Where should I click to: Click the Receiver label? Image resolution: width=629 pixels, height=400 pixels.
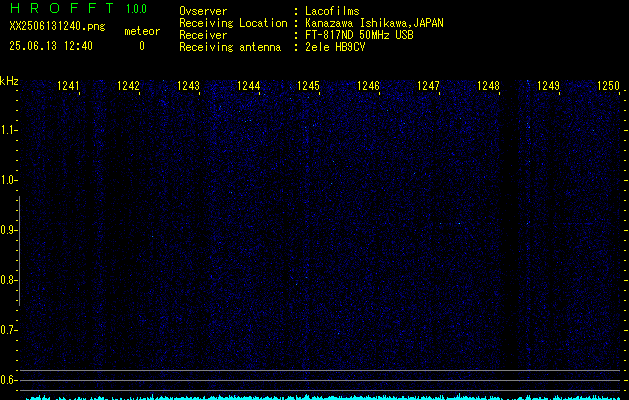(203, 35)
